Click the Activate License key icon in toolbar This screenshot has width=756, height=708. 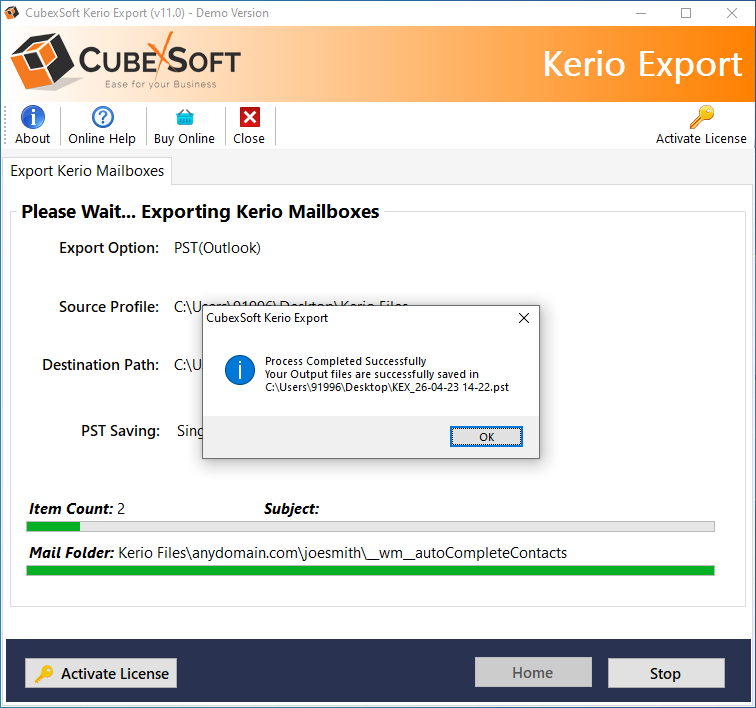(702, 117)
